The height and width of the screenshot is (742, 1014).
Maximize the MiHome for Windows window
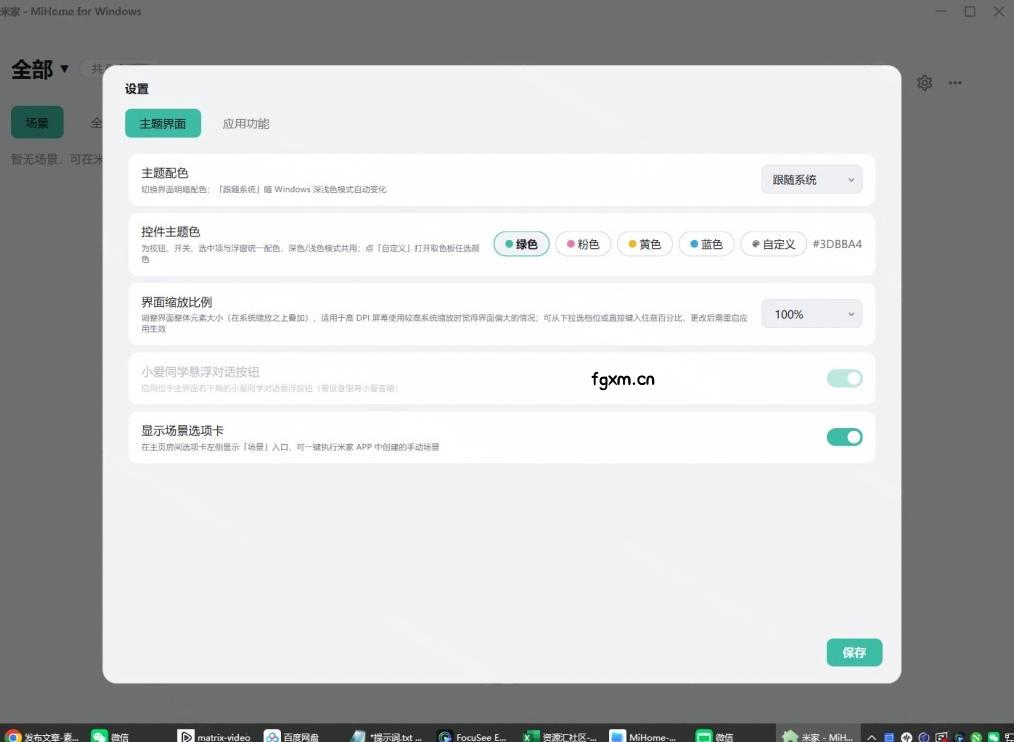pyautogui.click(x=970, y=11)
